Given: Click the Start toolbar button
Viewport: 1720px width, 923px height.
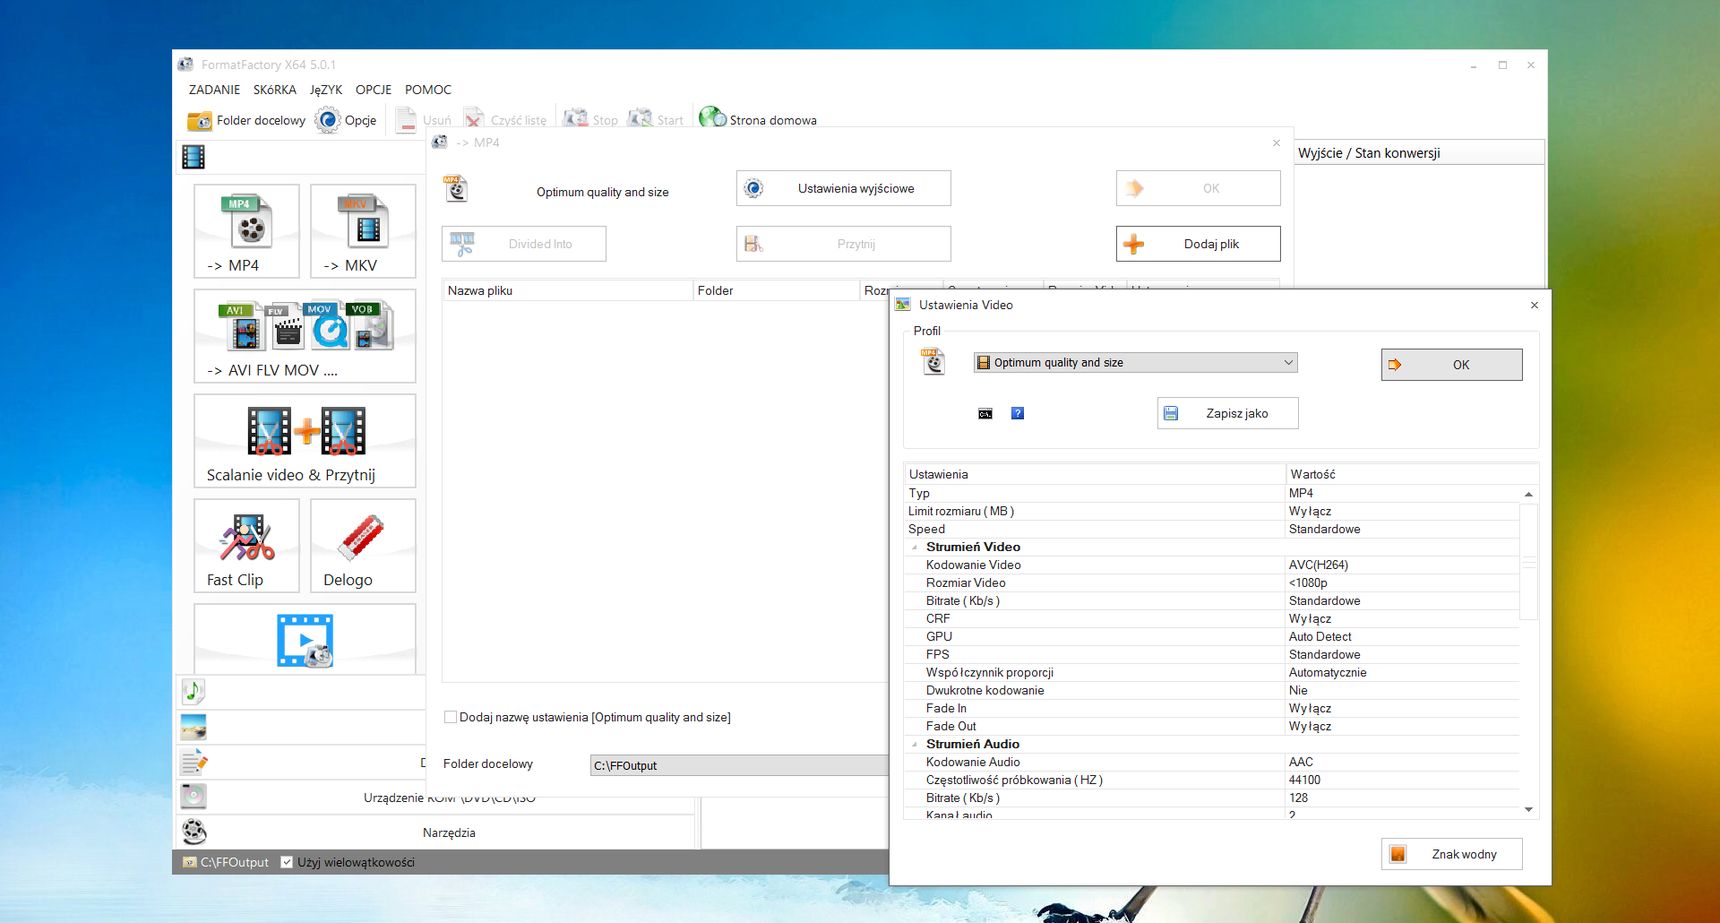Looking at the screenshot, I should pos(656,120).
